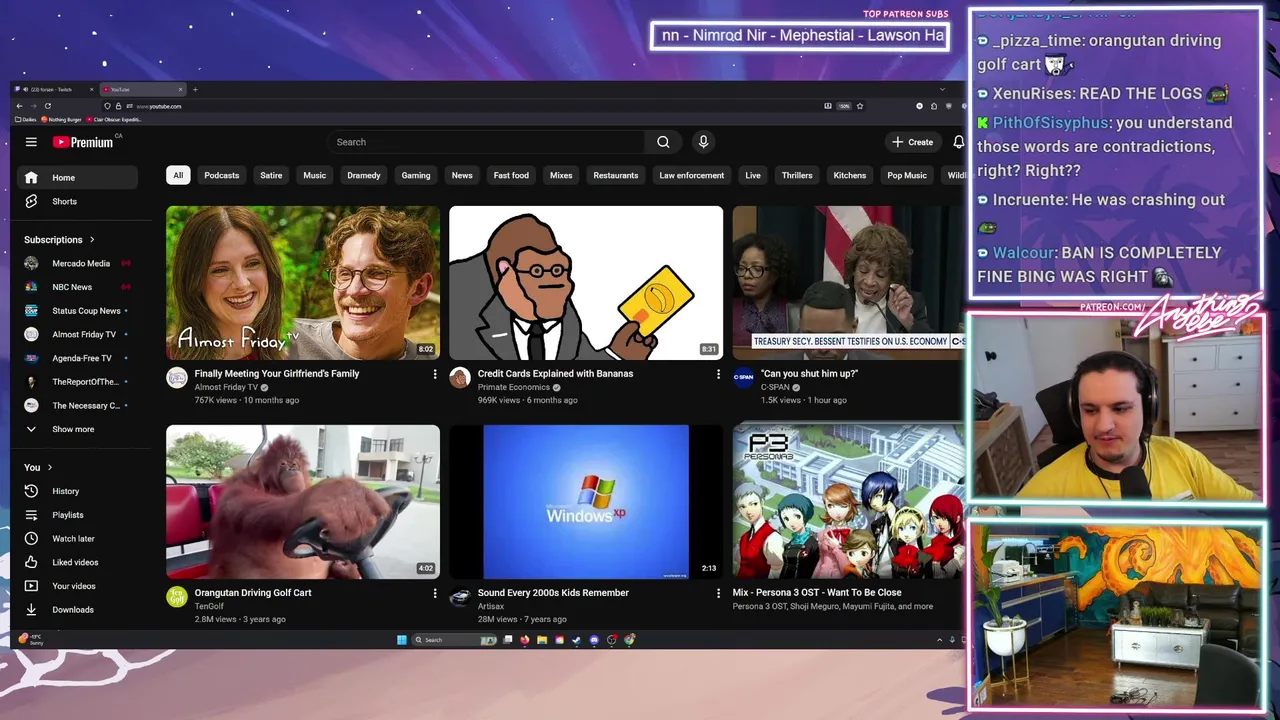Viewport: 1280px width, 720px height.
Task: Click the search magnifier button
Action: point(663,142)
